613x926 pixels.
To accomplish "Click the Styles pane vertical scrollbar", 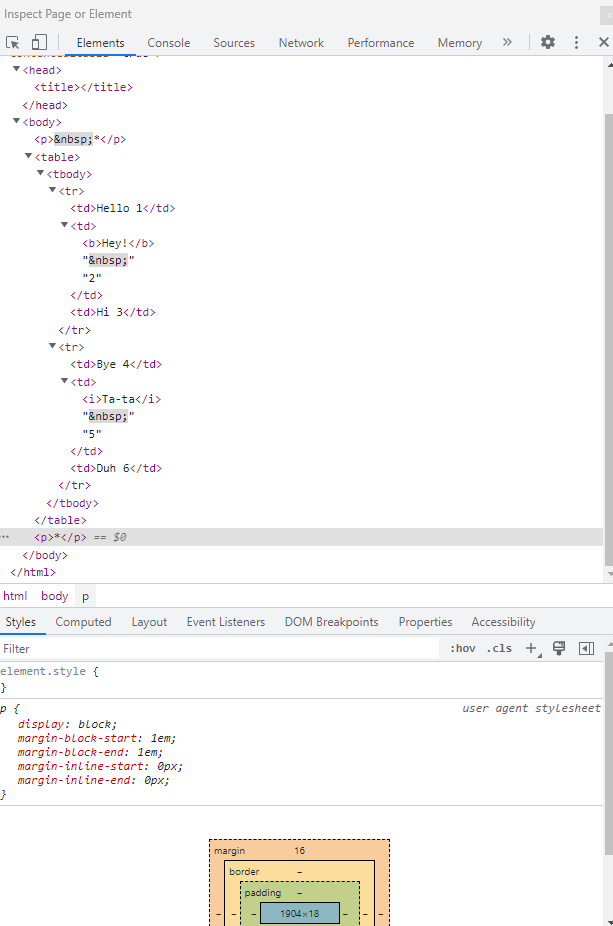I will coord(609,753).
